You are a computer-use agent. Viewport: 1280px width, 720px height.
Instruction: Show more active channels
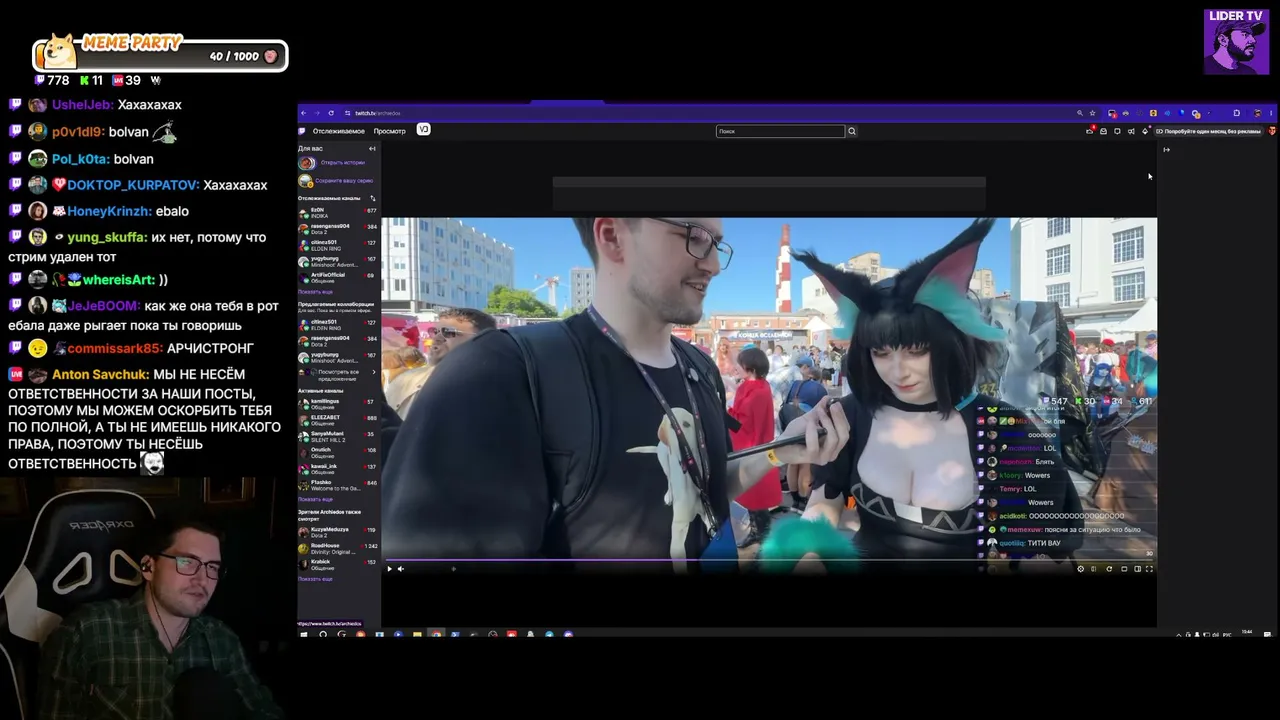[315, 499]
